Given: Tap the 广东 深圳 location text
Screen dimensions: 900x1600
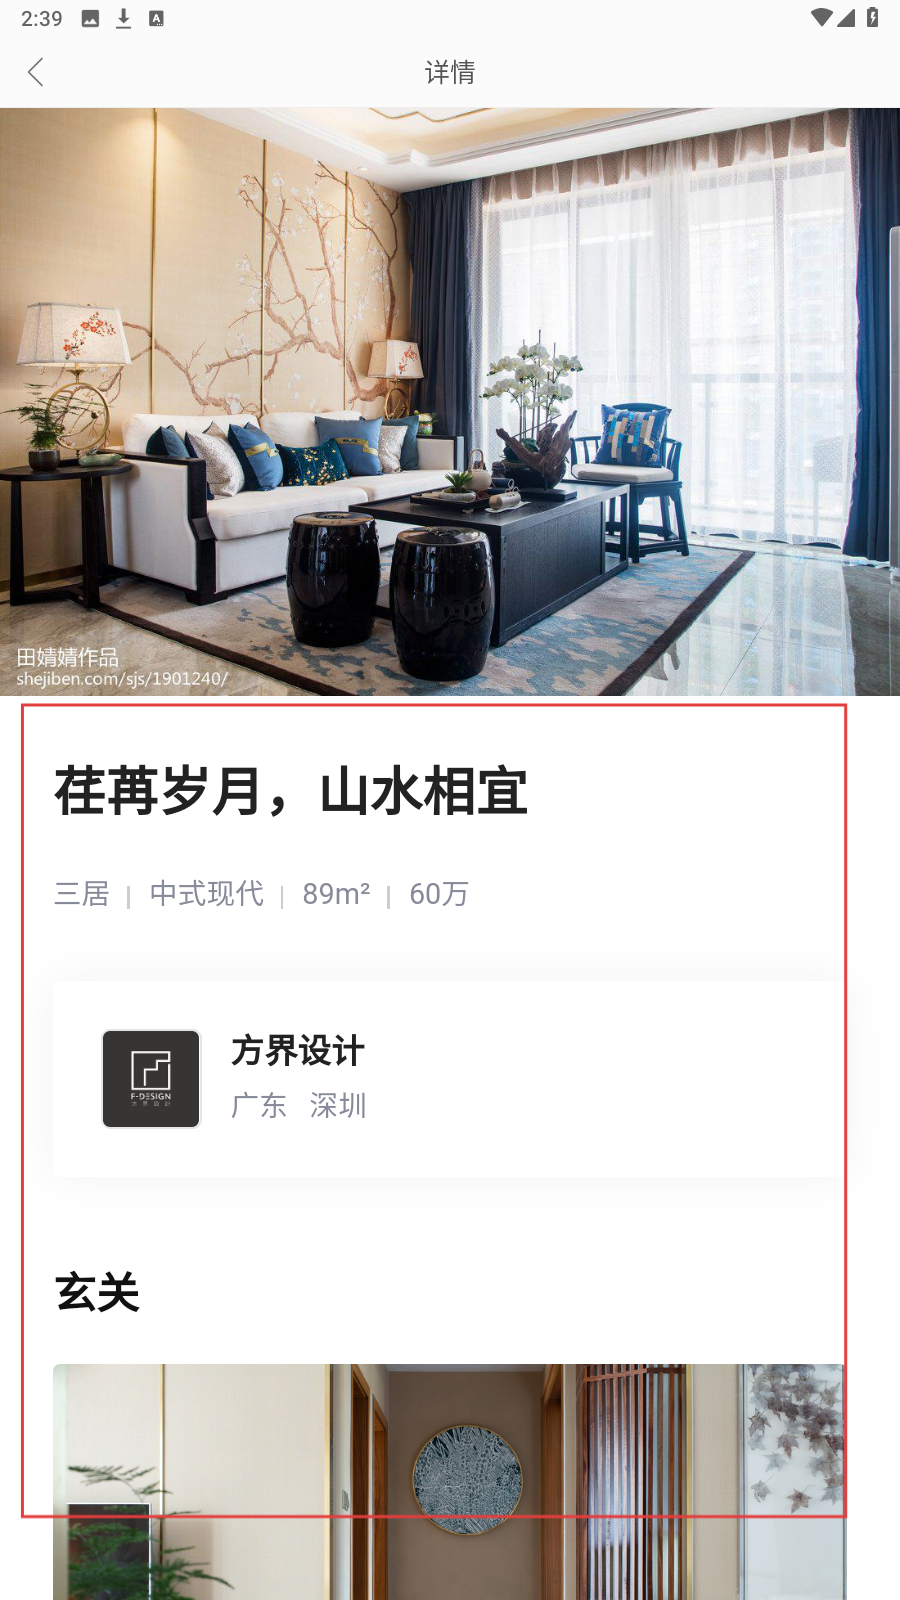Looking at the screenshot, I should pos(299,1105).
